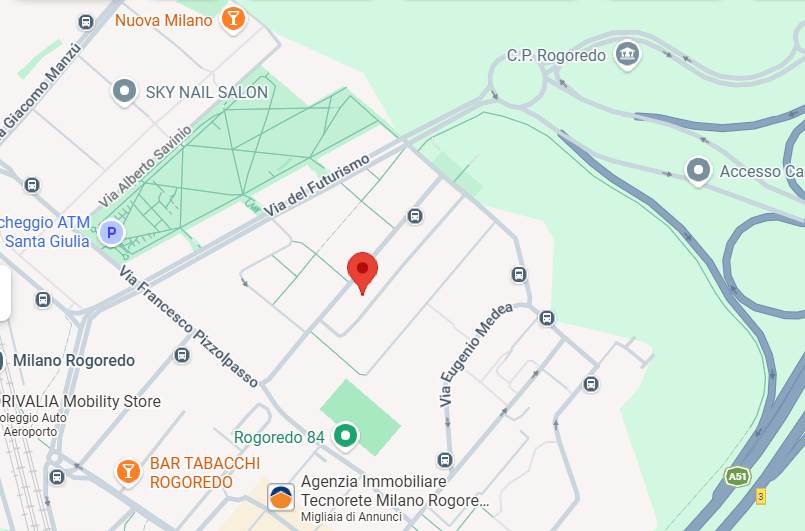Open the Tecnorete agency logo icon
The height and width of the screenshot is (531, 805).
[x=281, y=497]
